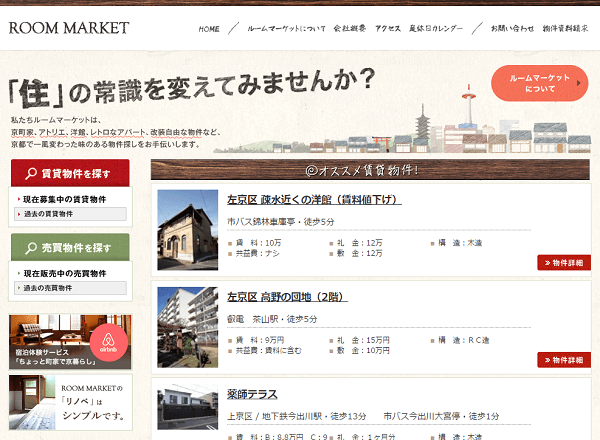Click the オススメ賃貸物件 wooden header
The image size is (600, 440).
click(x=370, y=169)
